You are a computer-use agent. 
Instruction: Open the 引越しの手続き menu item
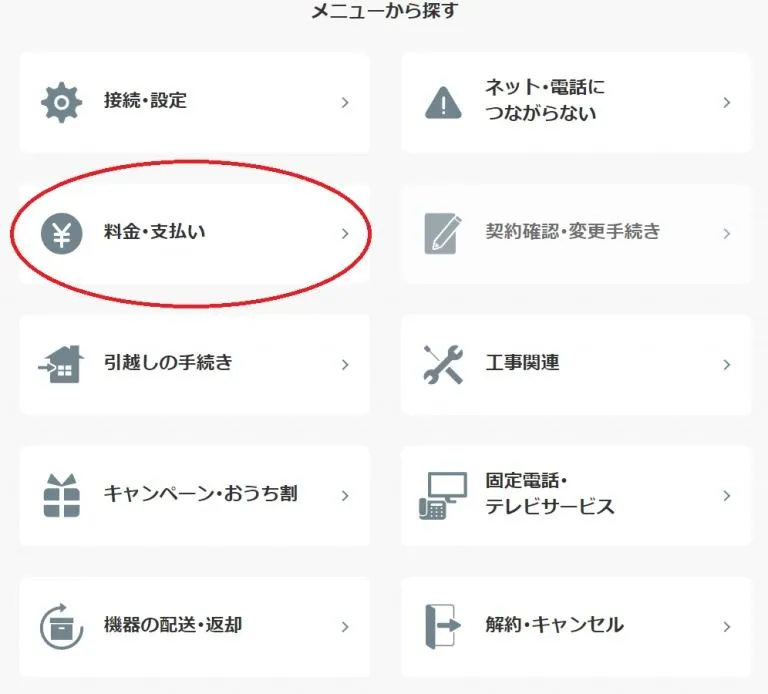click(194, 365)
